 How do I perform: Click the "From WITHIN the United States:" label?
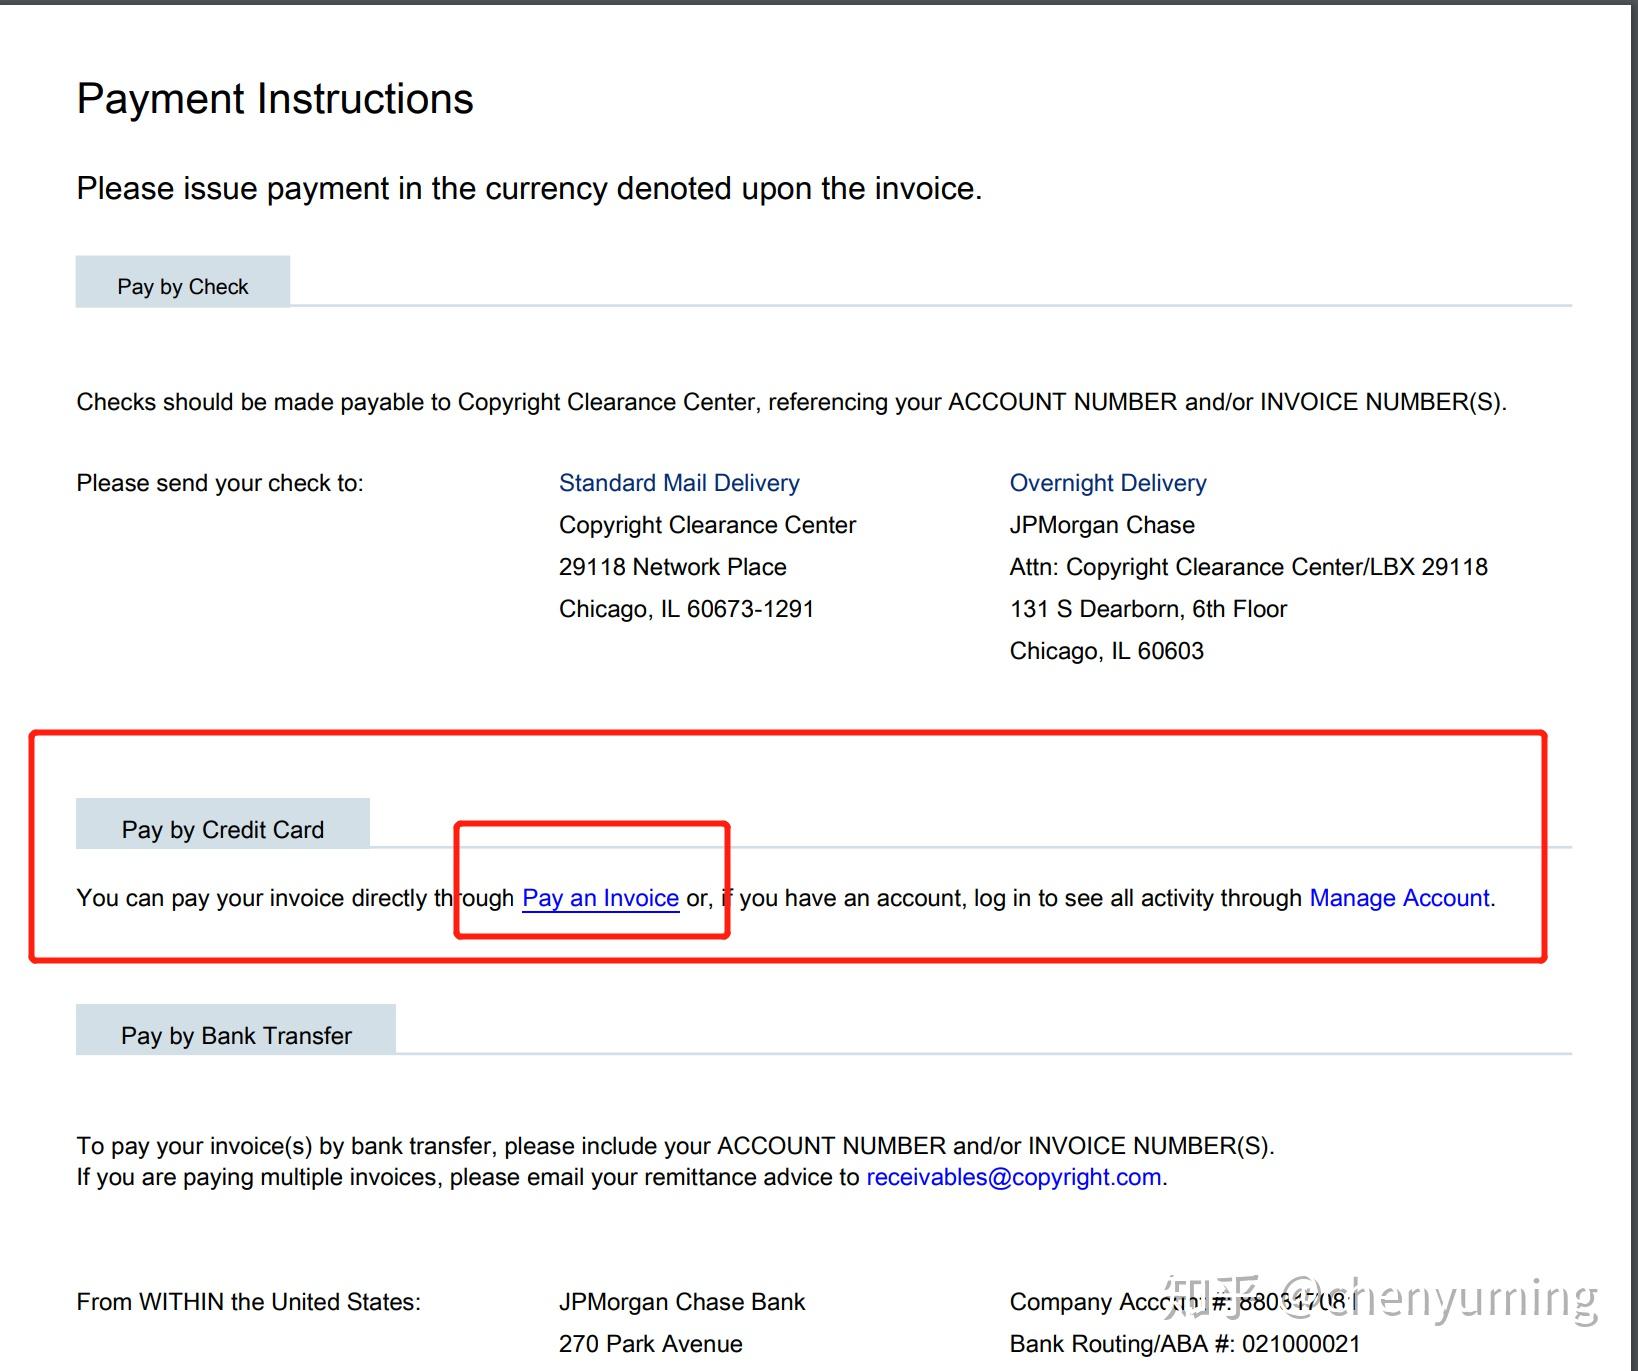tap(248, 1302)
